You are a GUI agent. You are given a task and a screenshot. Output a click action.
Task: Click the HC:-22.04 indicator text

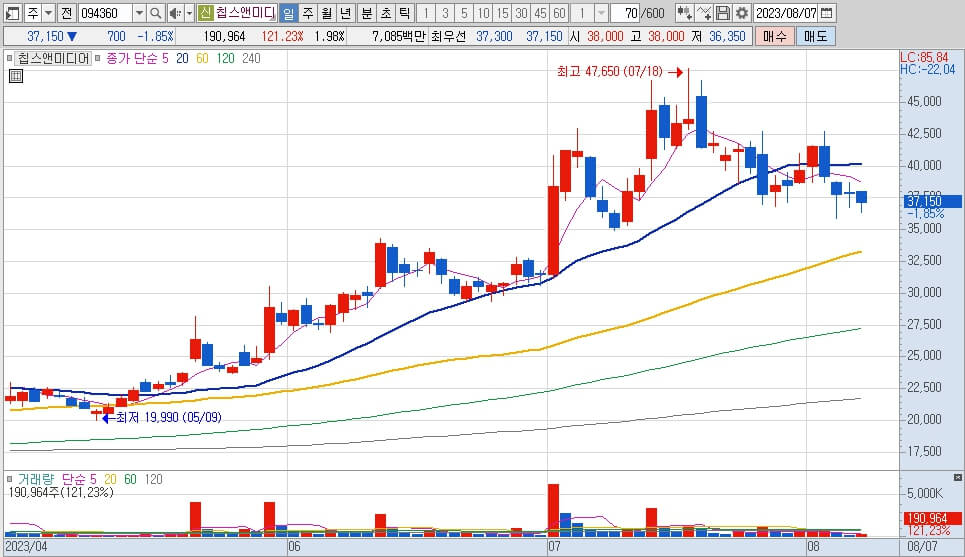click(927, 70)
